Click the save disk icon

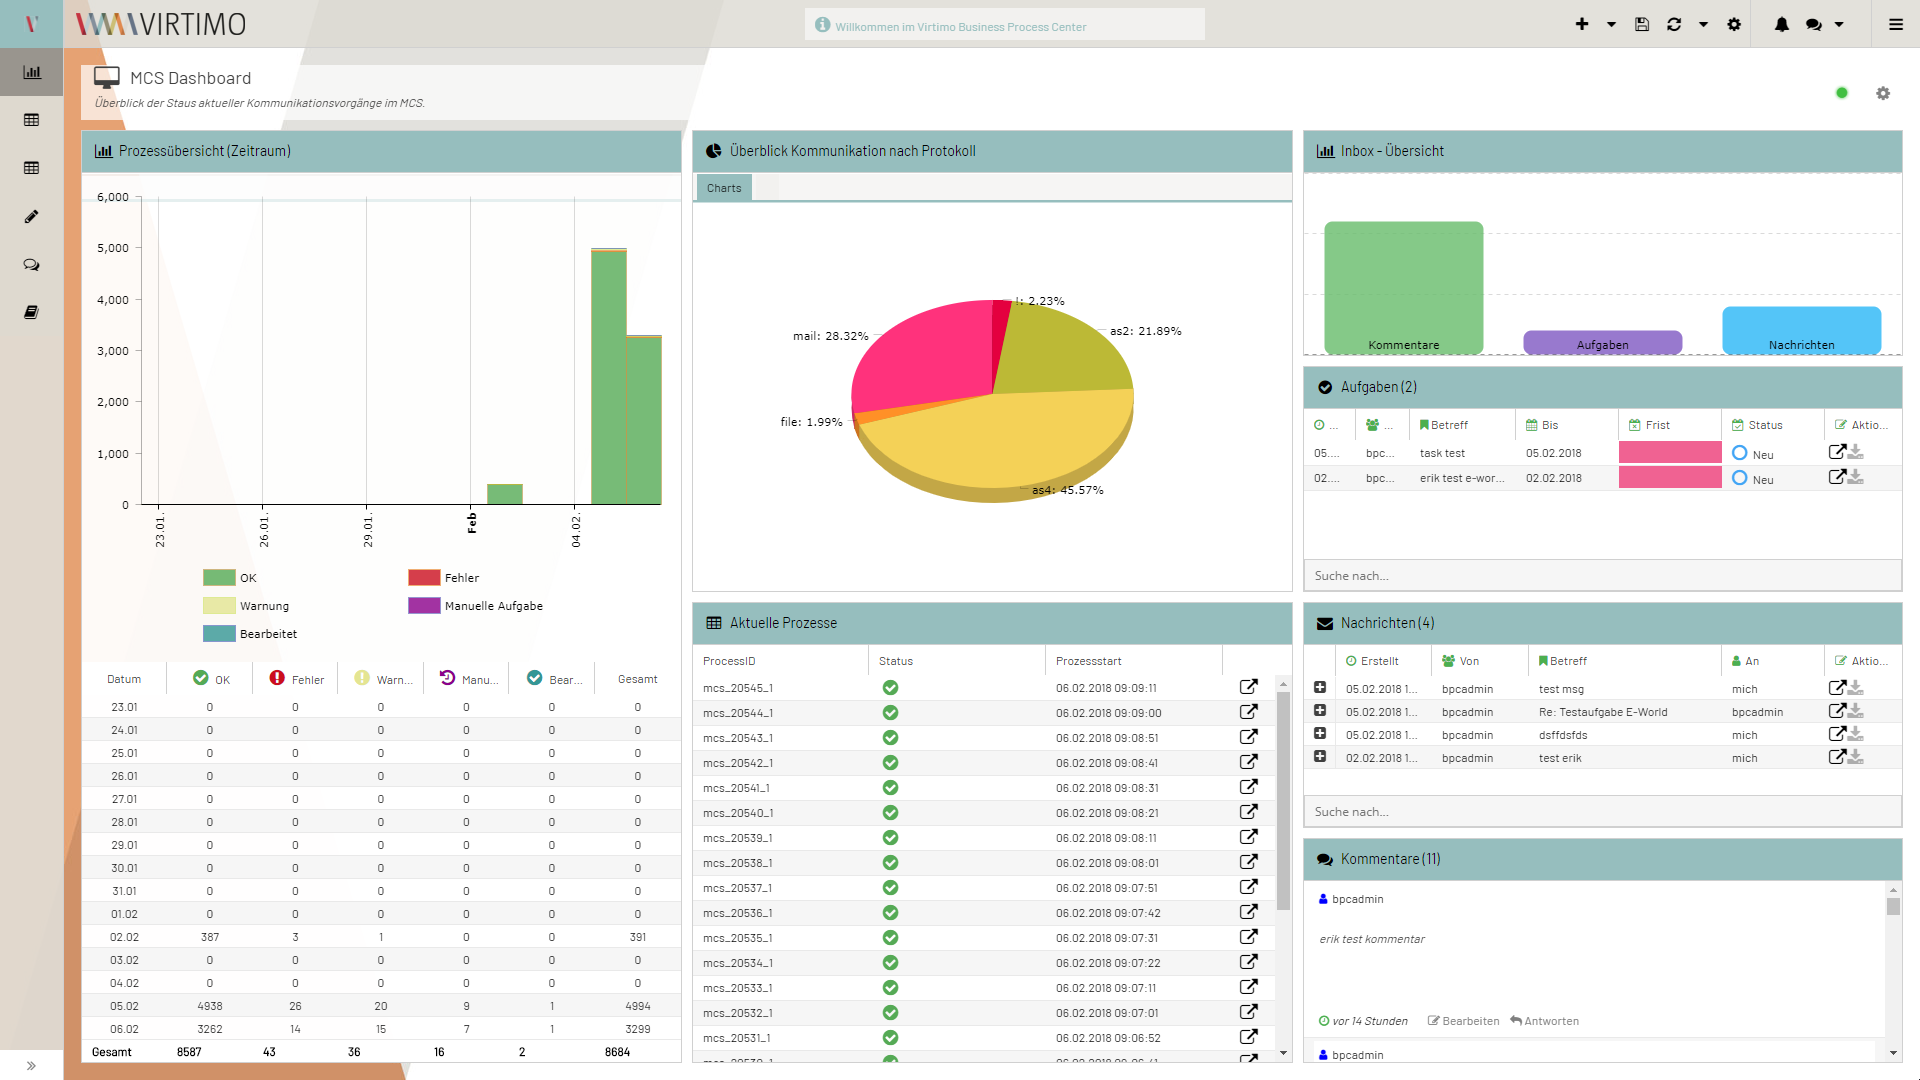1642,24
